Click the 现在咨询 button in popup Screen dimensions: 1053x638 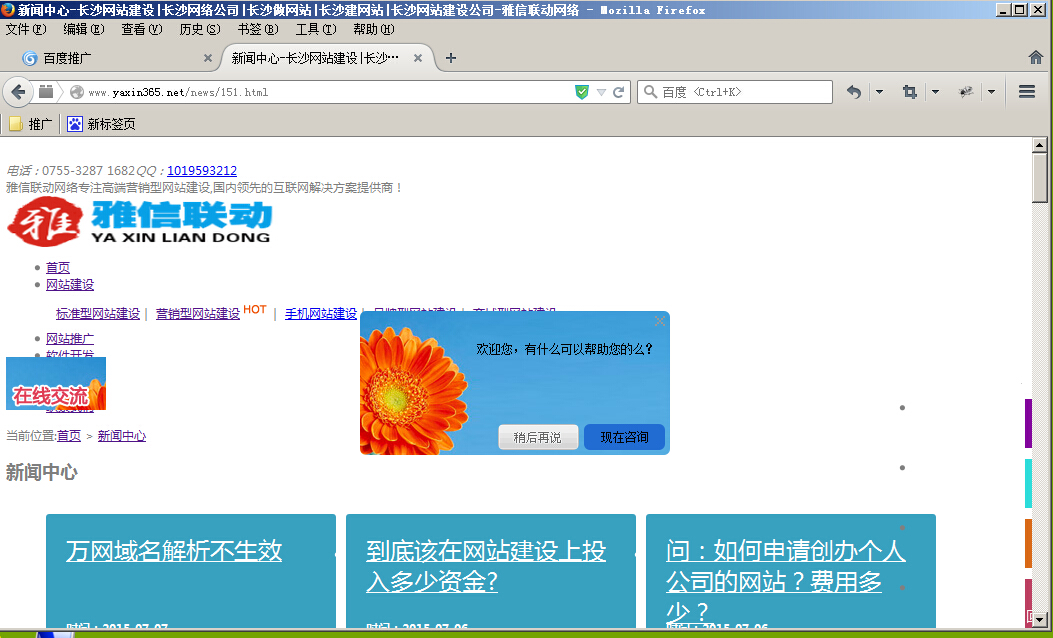pyautogui.click(x=624, y=437)
